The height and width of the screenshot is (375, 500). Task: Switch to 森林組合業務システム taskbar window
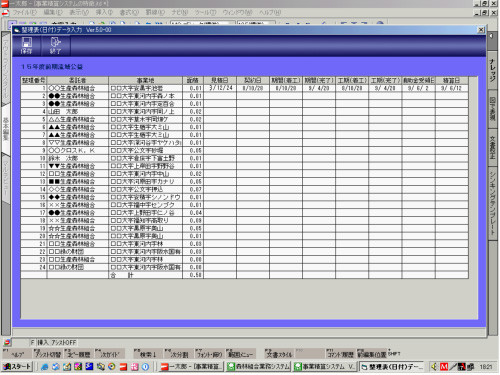coord(258,367)
